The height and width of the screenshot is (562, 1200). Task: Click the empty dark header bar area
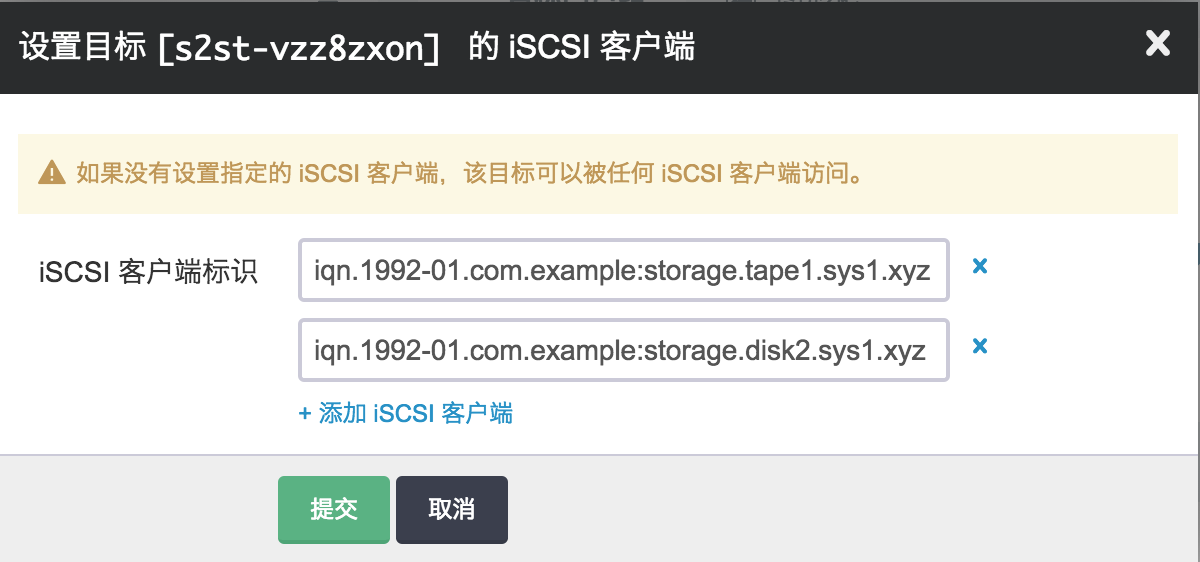900,47
